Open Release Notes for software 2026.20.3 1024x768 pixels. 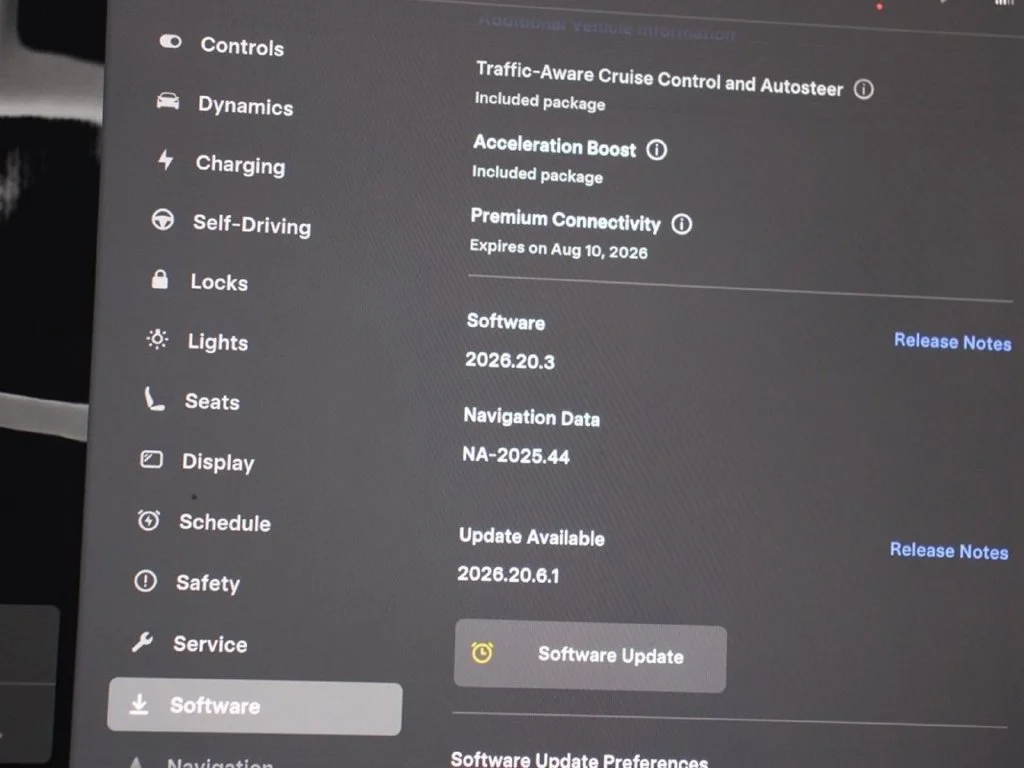coord(953,342)
